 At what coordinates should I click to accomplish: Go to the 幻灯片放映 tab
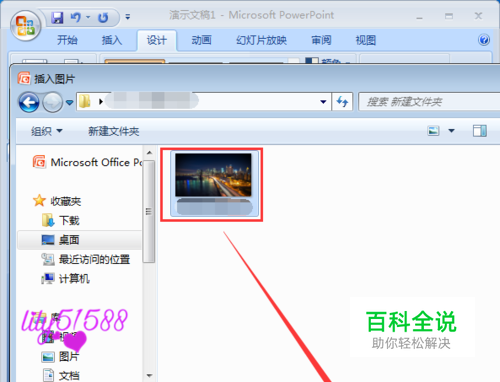(x=261, y=40)
